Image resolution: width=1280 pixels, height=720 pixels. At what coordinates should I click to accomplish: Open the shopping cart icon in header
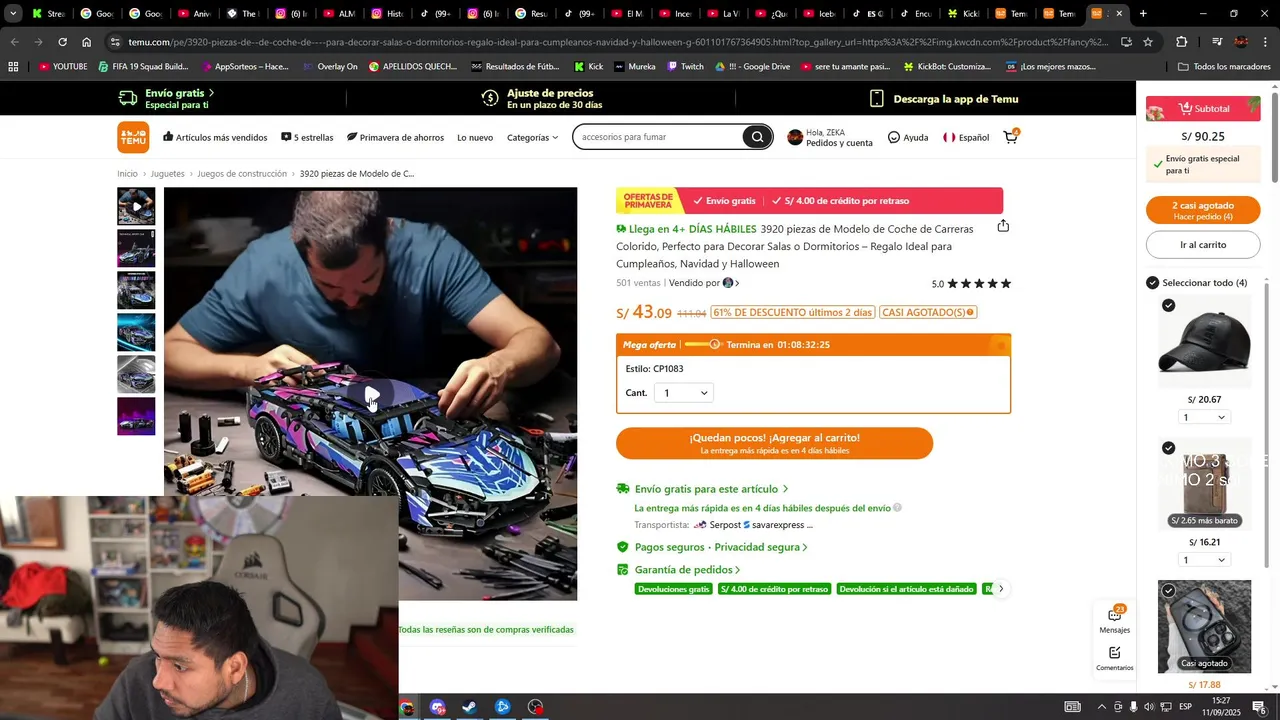click(1011, 137)
